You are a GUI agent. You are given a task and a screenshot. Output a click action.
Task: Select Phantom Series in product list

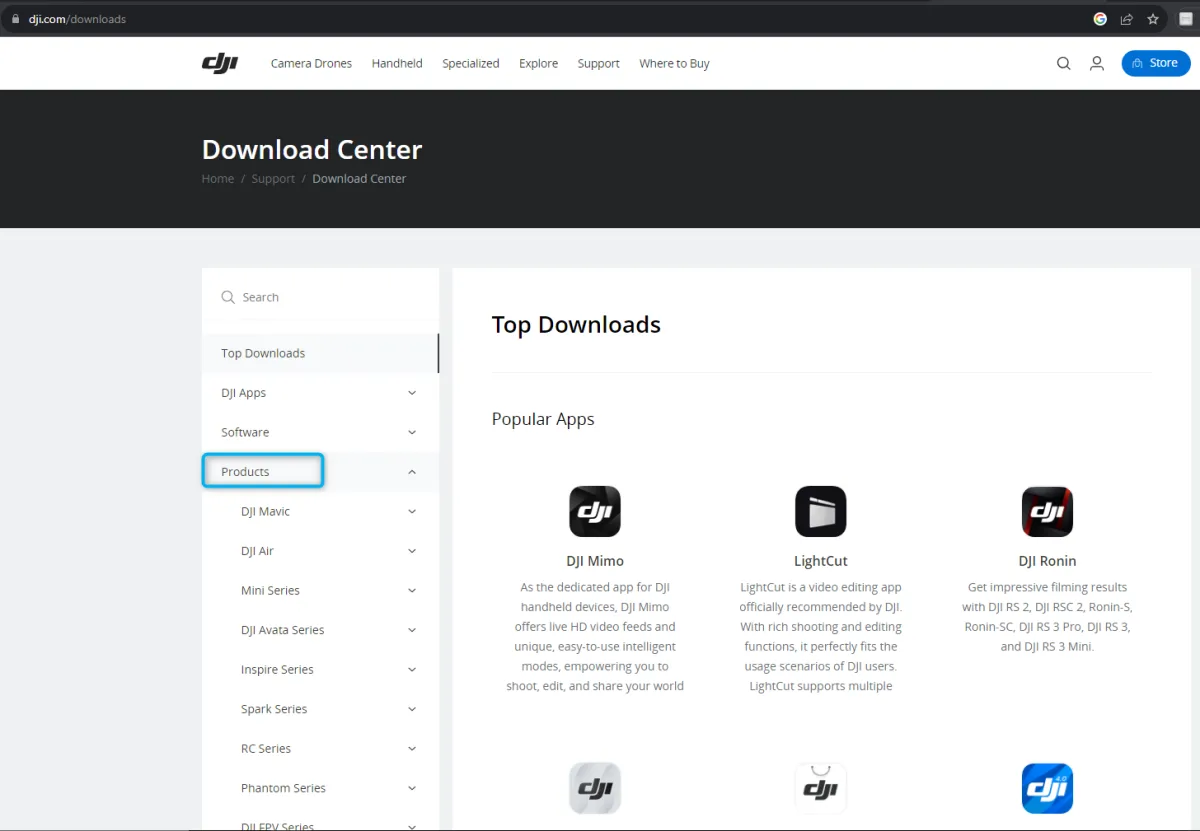click(283, 788)
